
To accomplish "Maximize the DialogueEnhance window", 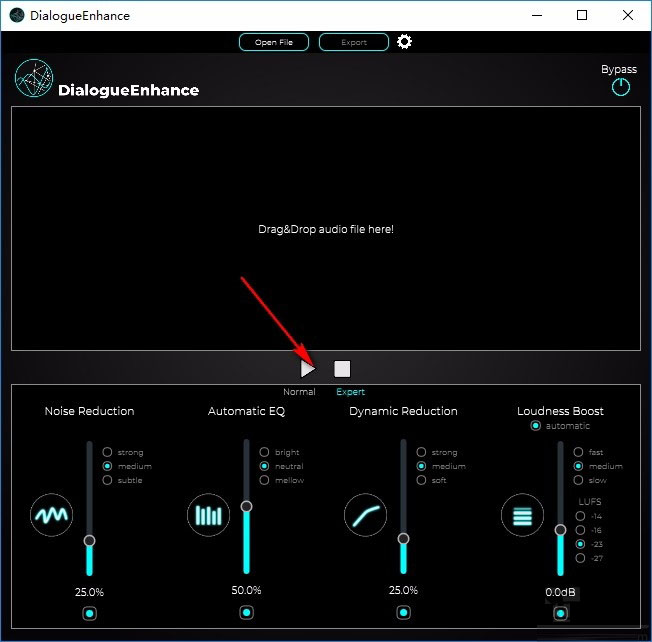I will 582,15.
